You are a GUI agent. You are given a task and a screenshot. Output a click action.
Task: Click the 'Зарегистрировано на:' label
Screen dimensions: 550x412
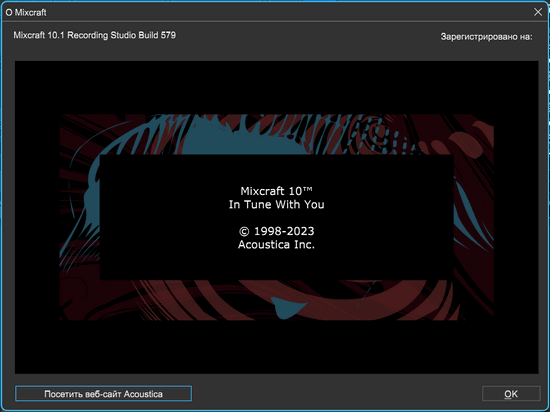[x=487, y=37]
